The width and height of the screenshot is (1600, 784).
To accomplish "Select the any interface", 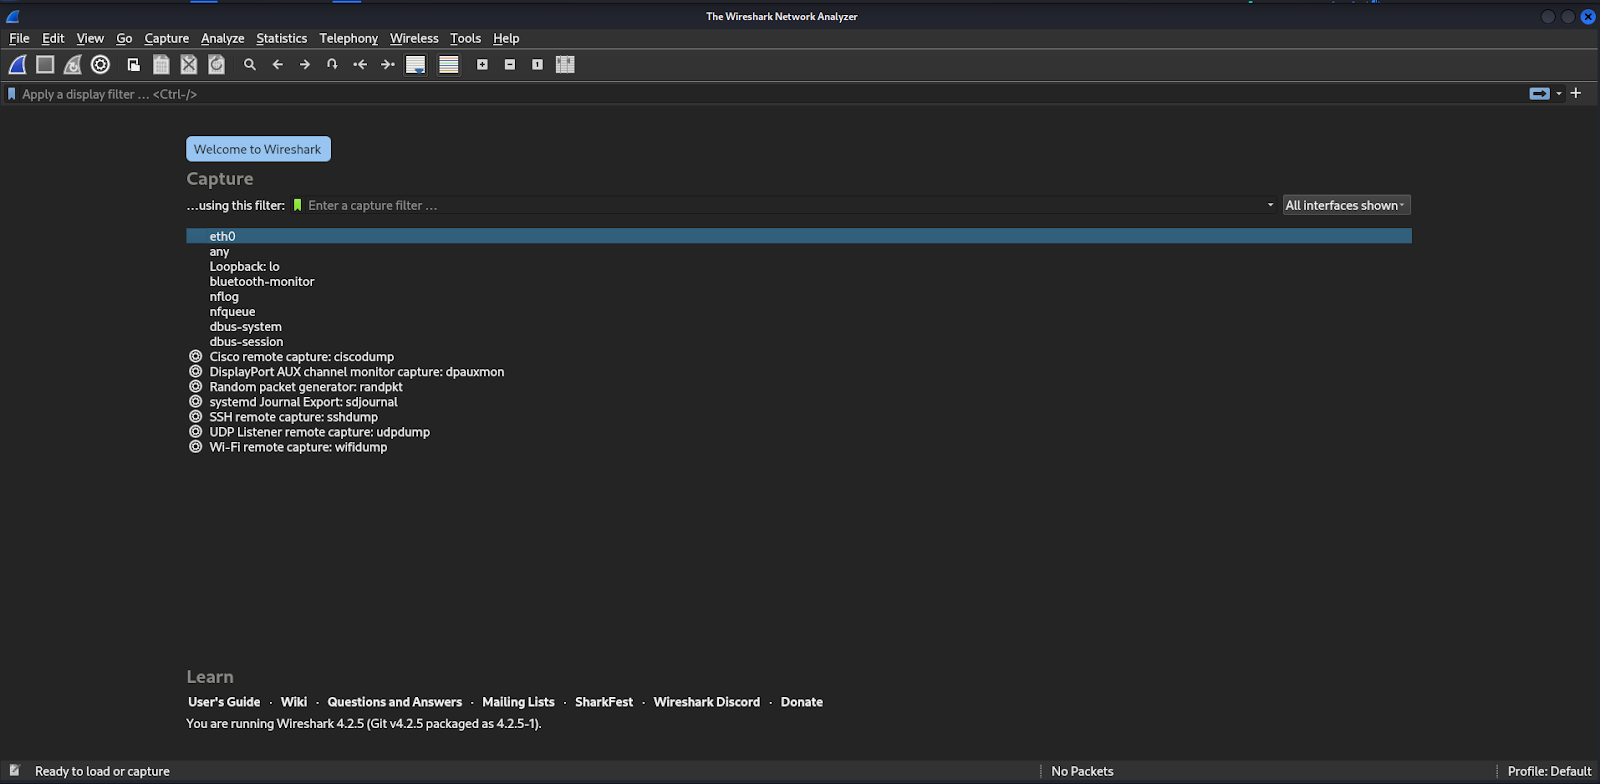I will point(799,251).
